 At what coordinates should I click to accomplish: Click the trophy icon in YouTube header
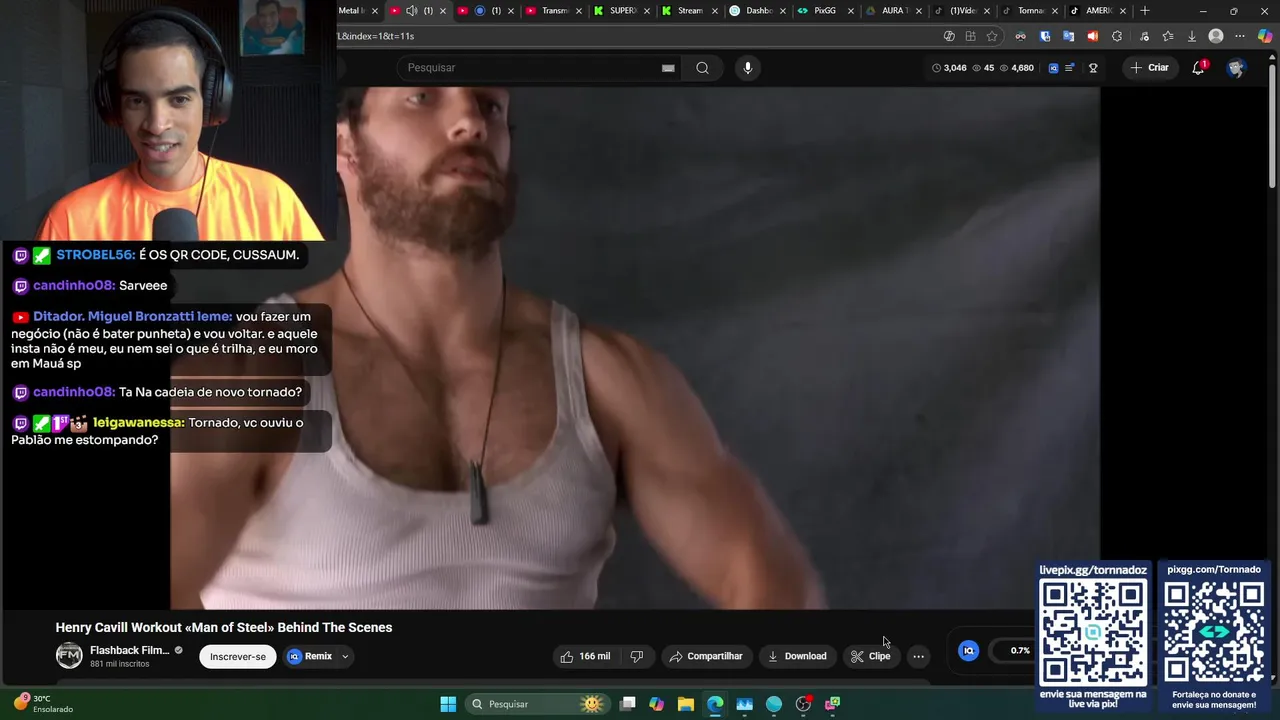(1093, 68)
